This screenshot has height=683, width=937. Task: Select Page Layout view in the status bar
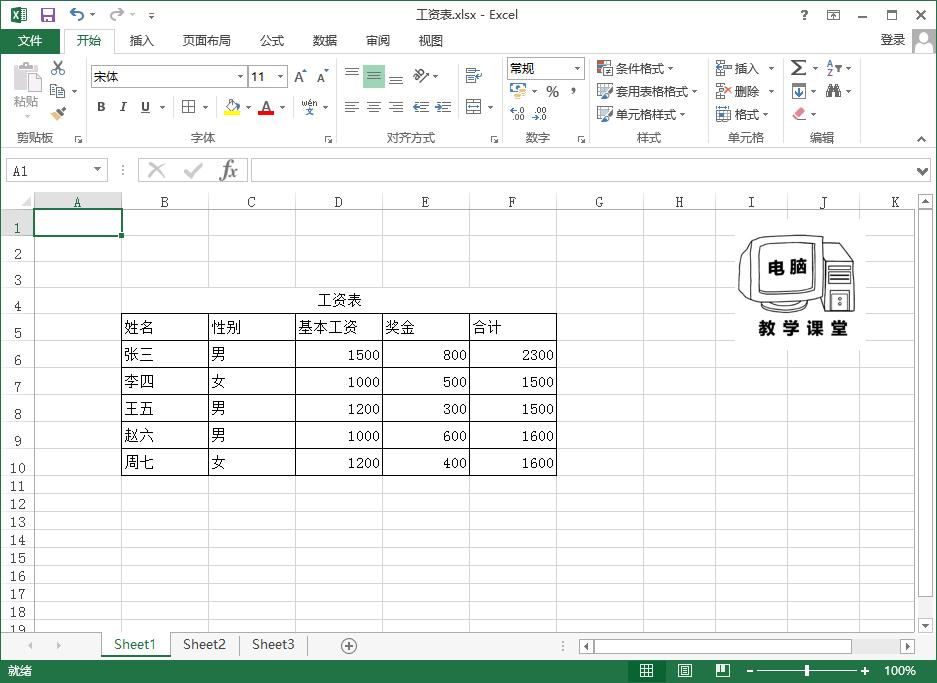coord(684,670)
